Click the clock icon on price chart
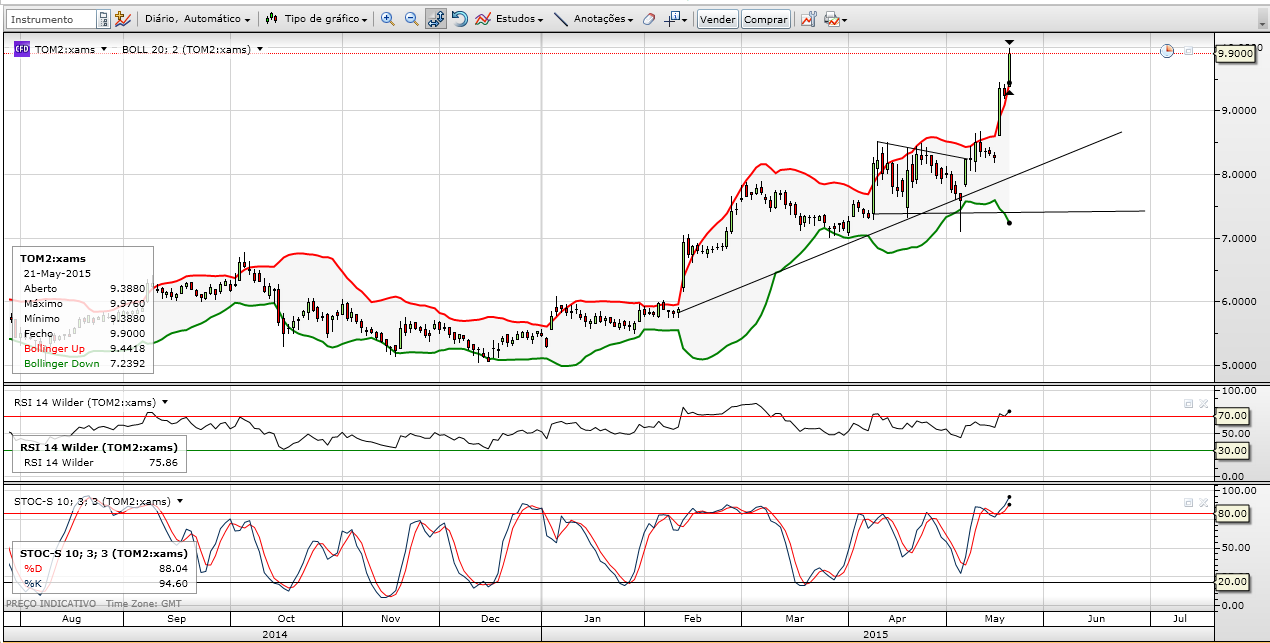Screen dimensions: 1270x643 point(1167,51)
